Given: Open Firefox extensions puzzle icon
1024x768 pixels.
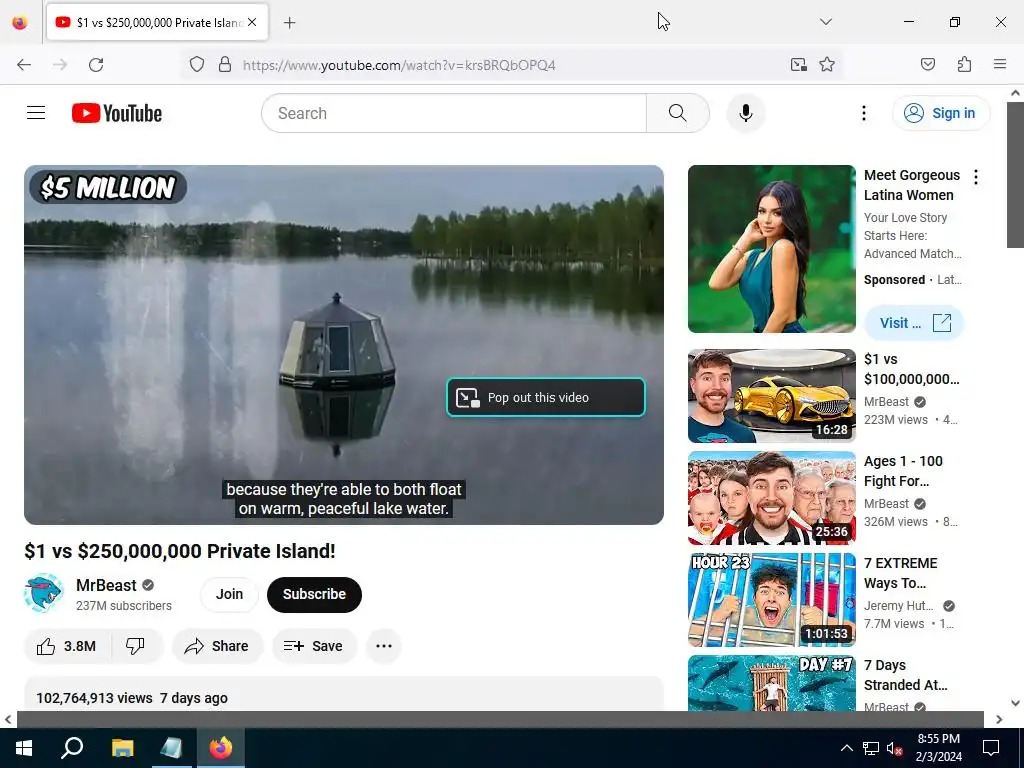Looking at the screenshot, I should (x=965, y=64).
